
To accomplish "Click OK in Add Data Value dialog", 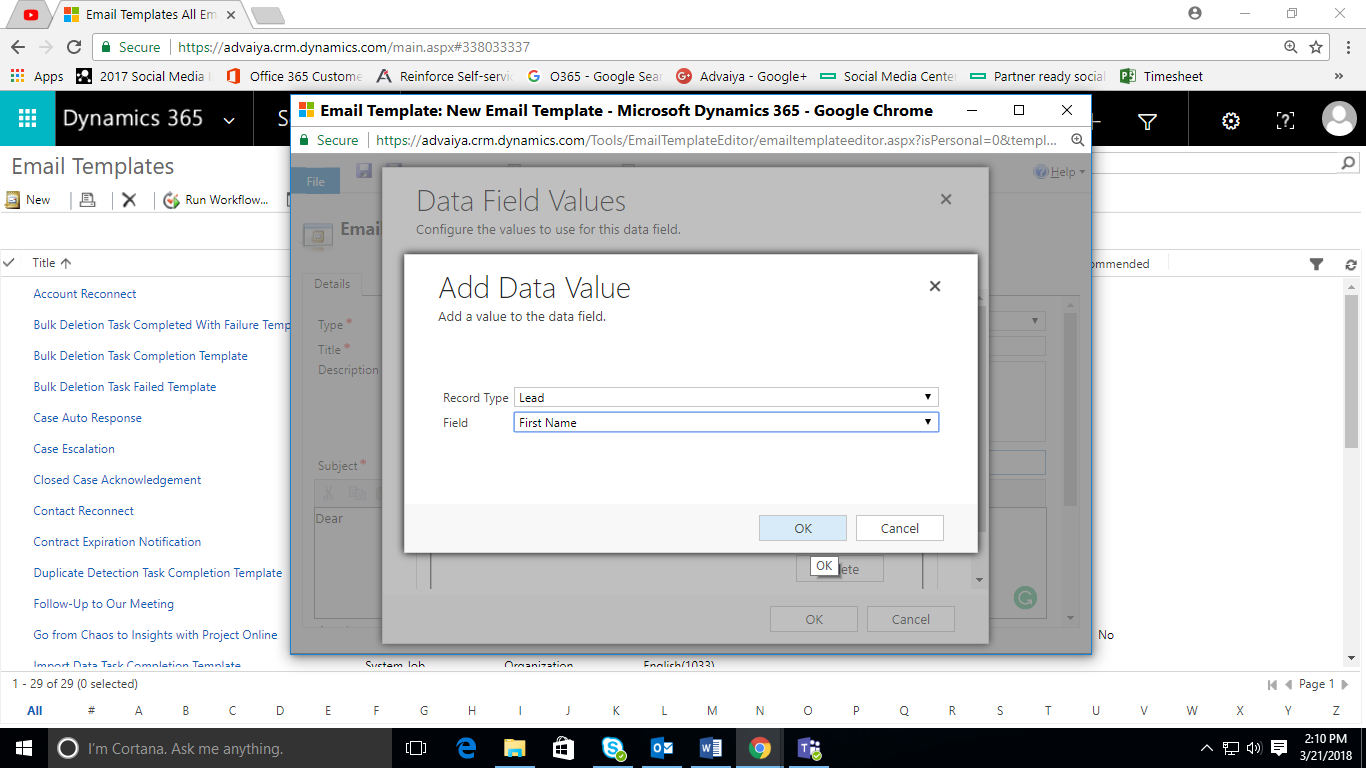I will pyautogui.click(x=803, y=528).
